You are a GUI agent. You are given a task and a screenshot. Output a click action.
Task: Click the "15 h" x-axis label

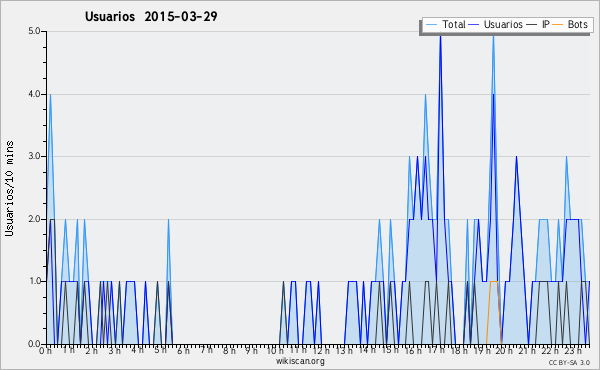coord(390,351)
